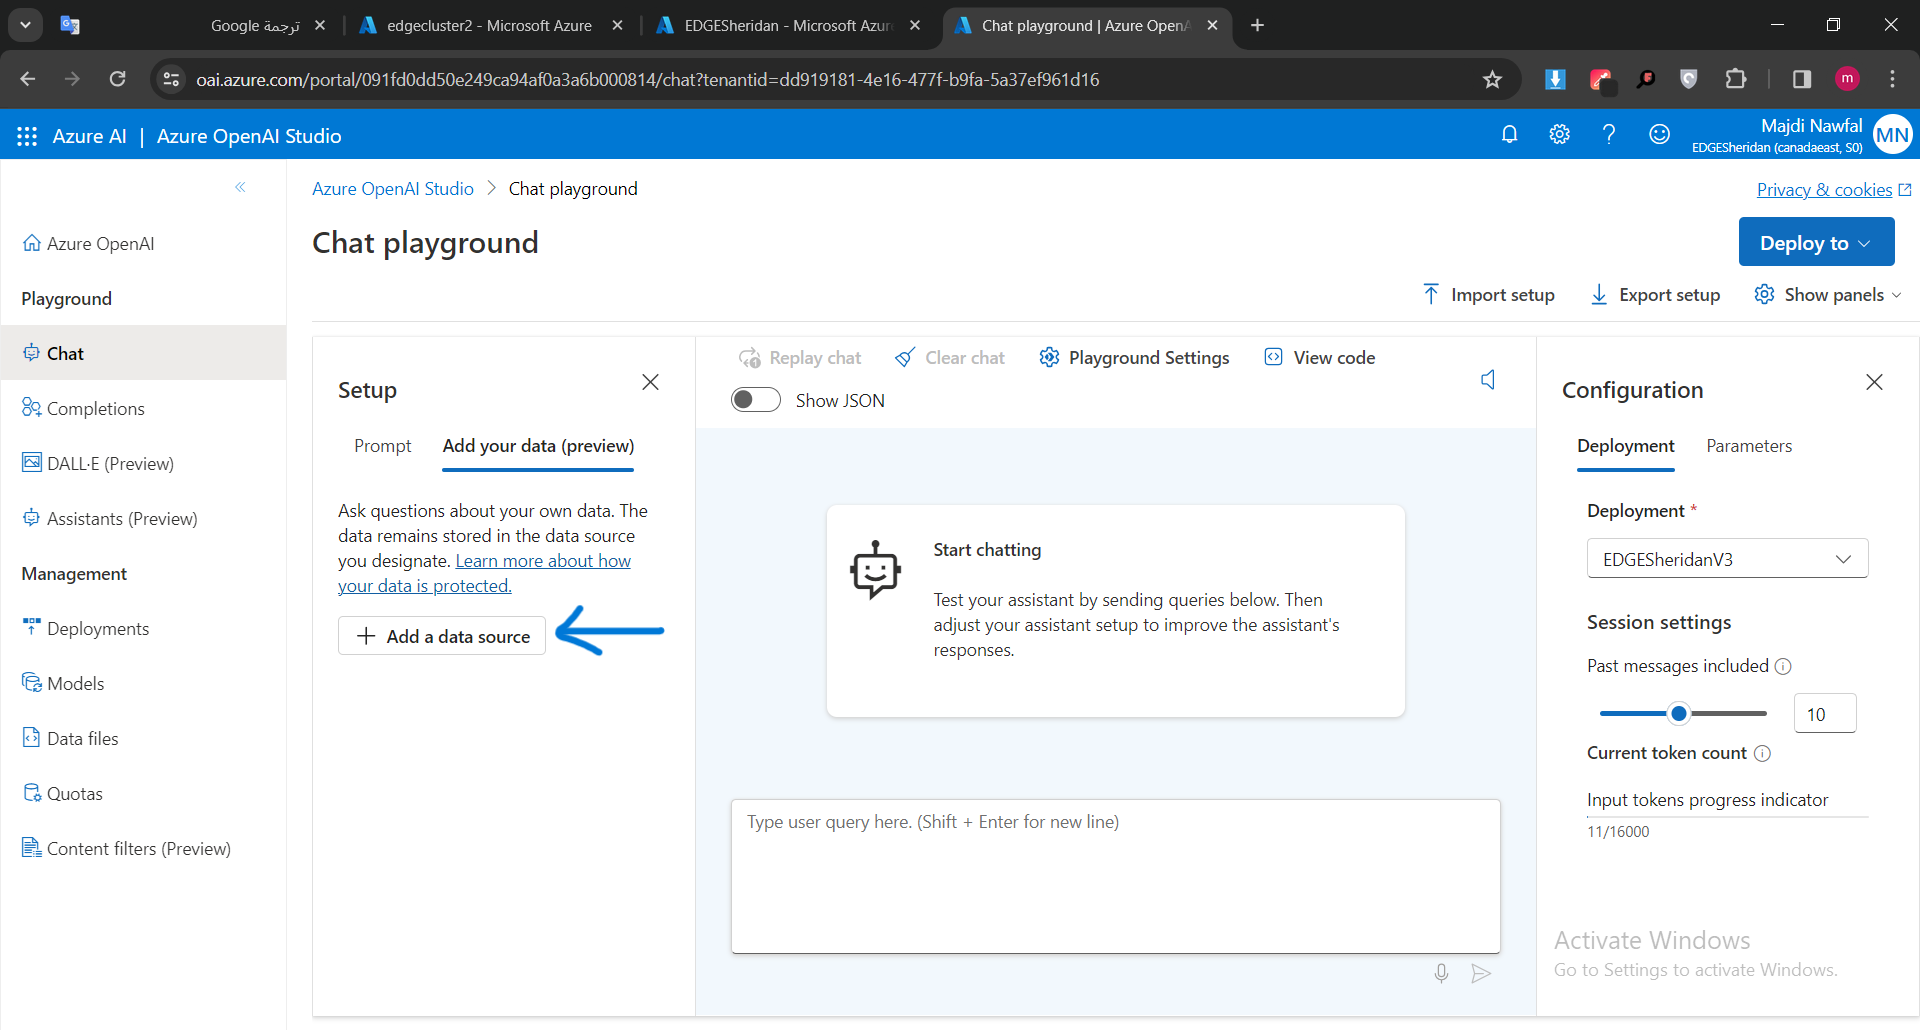Open DALL·E (Preview)
This screenshot has height=1030, width=1920.
pyautogui.click(x=109, y=463)
